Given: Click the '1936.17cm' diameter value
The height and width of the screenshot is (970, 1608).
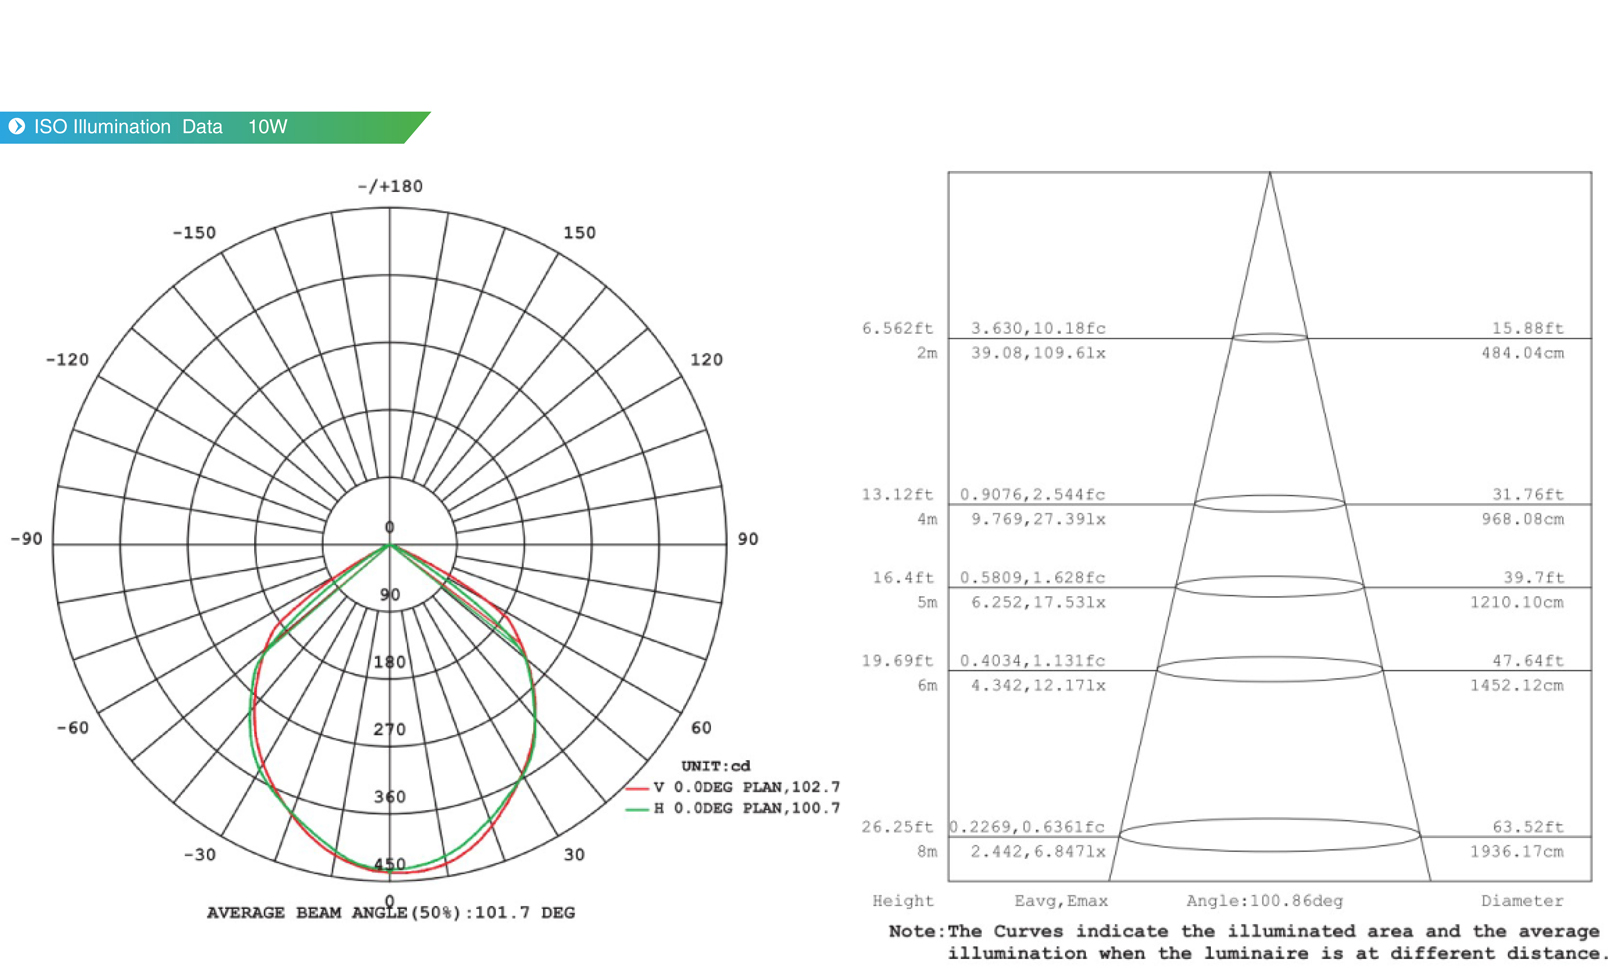Looking at the screenshot, I should [x=1517, y=852].
